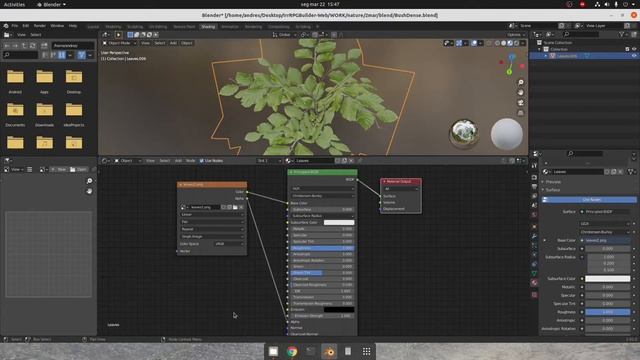Toggle the Use Nodes checkbox in node header
This screenshot has width=640, height=360.
[202, 161]
